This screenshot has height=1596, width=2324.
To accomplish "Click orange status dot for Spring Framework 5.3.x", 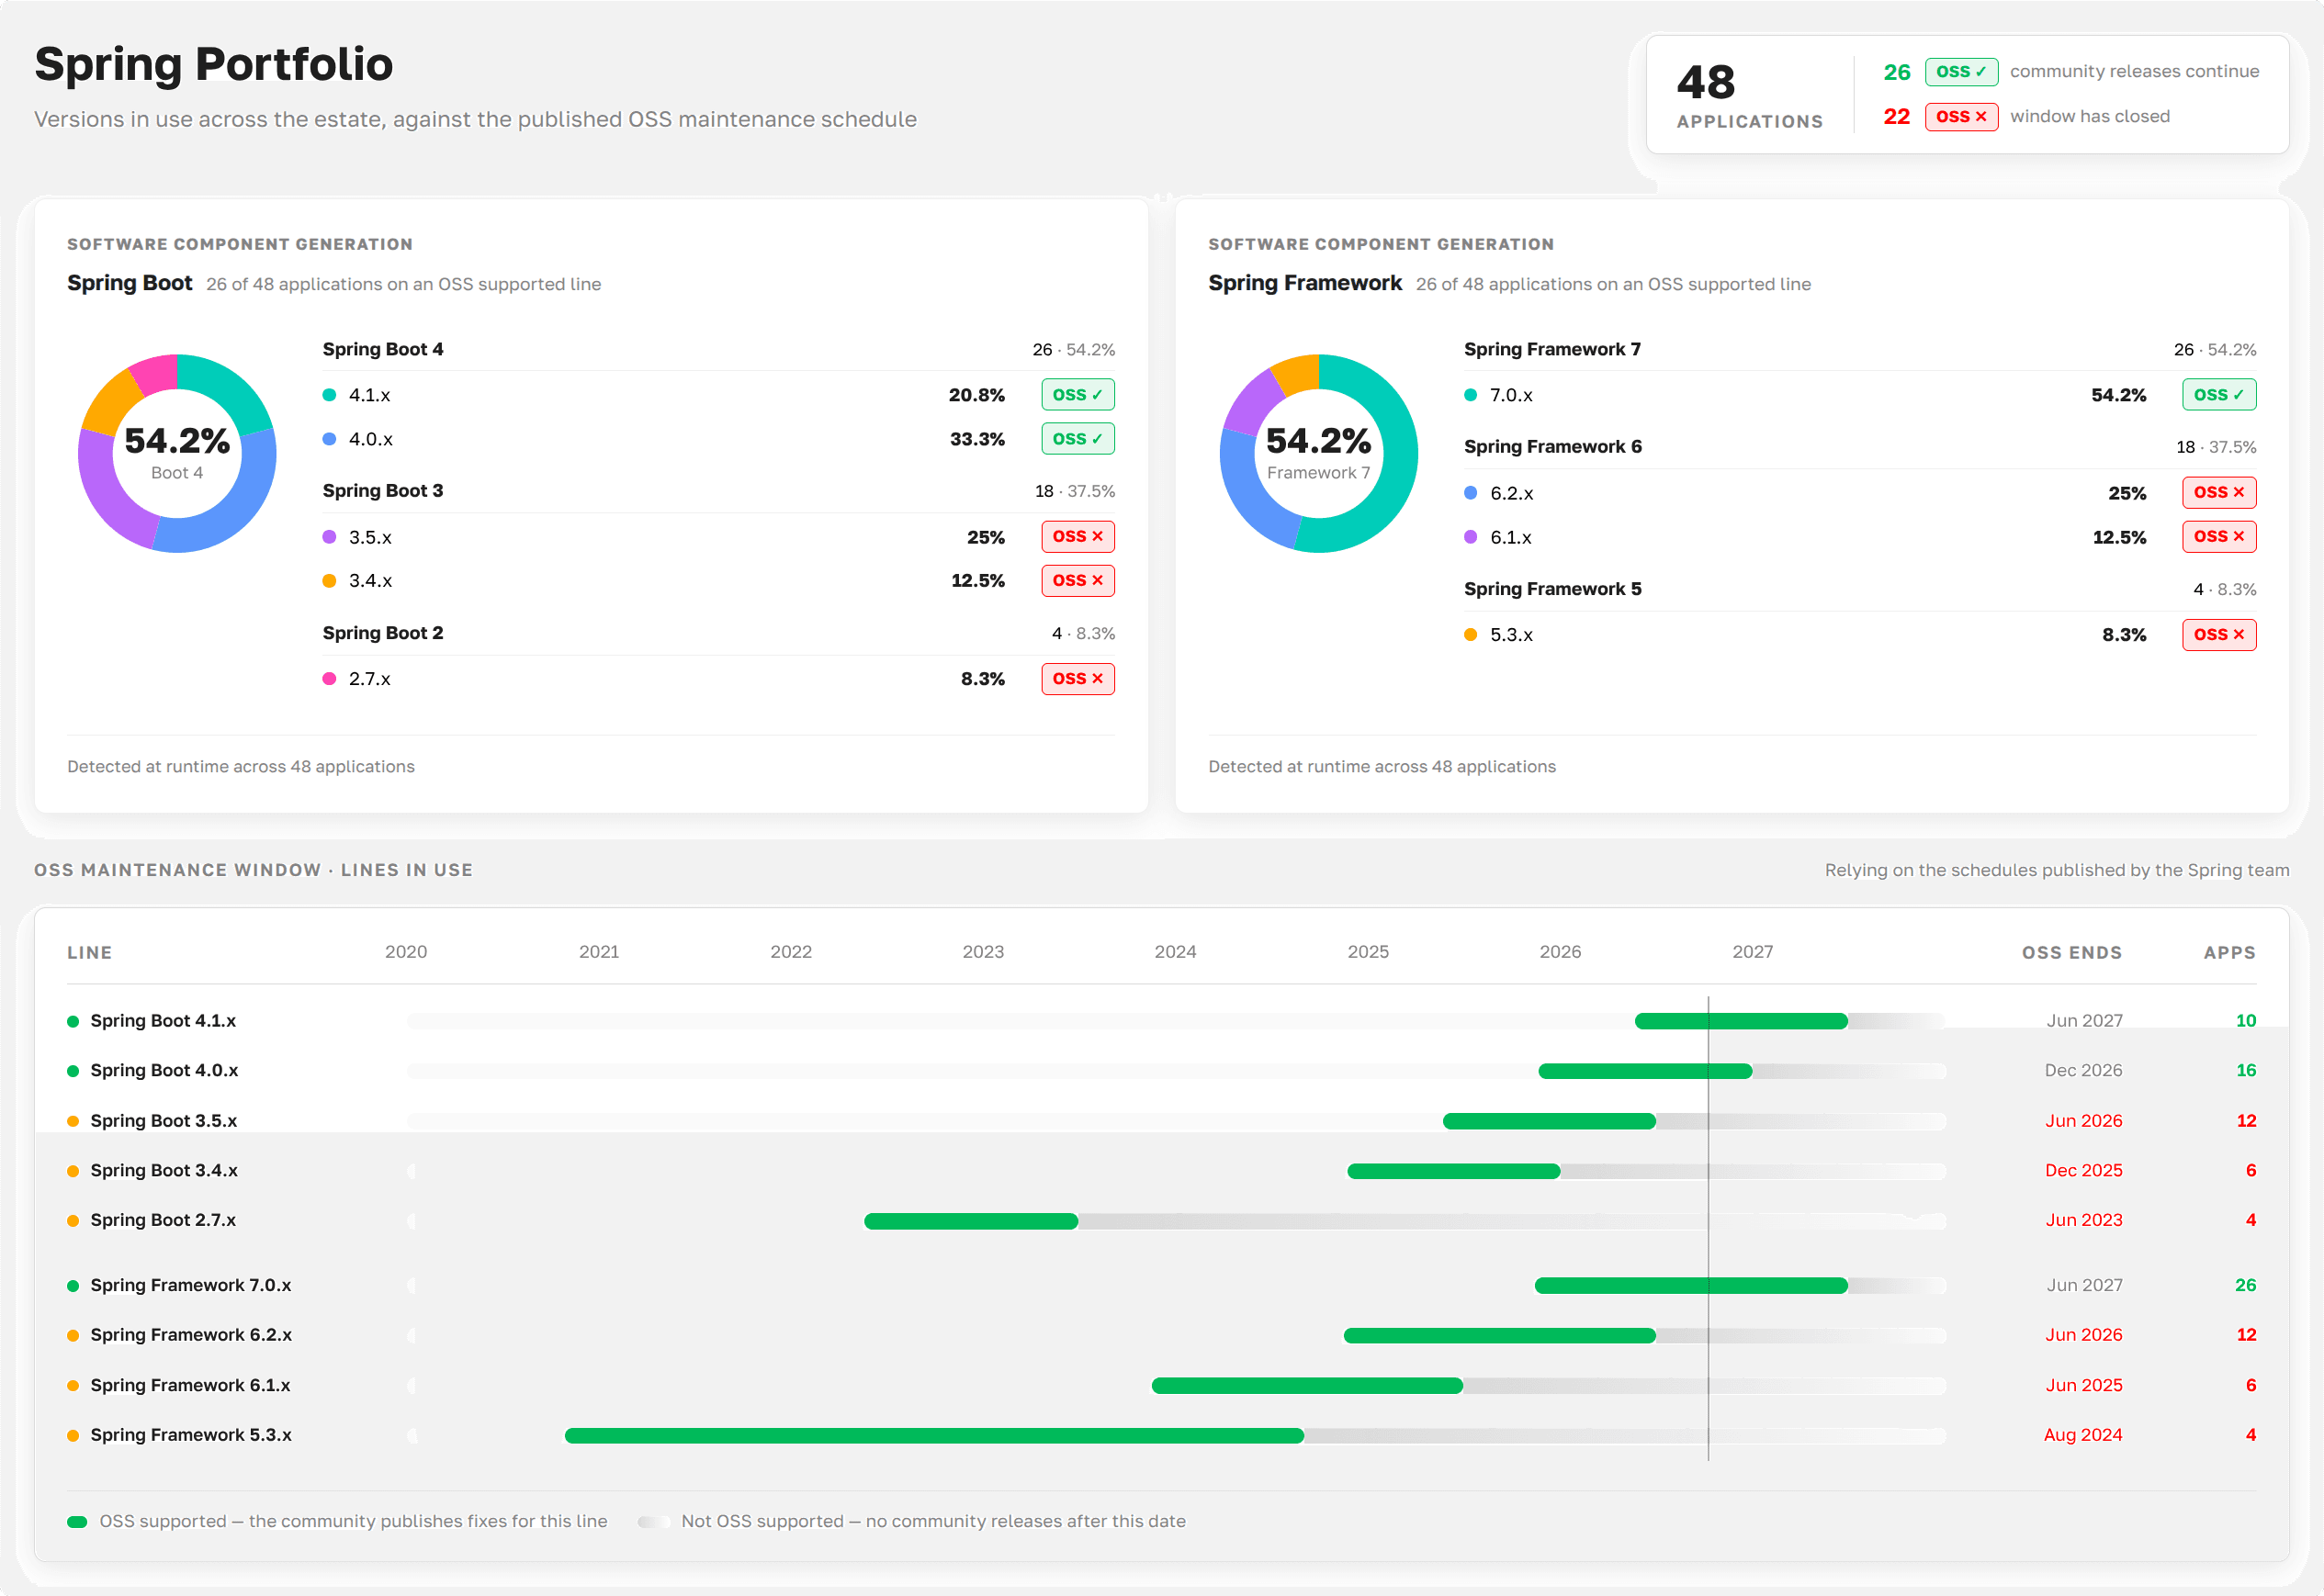I will 73,1435.
